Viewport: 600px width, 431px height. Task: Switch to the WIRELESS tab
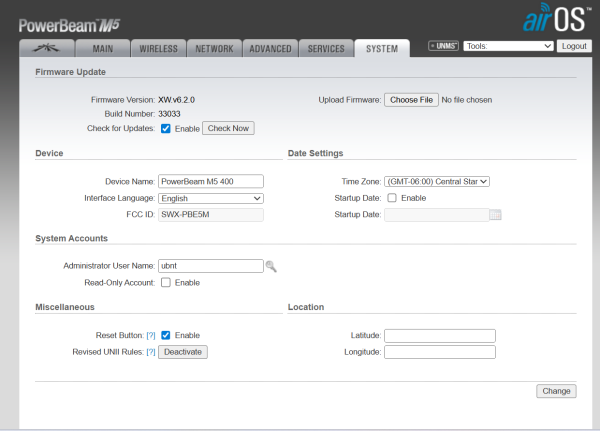159,48
